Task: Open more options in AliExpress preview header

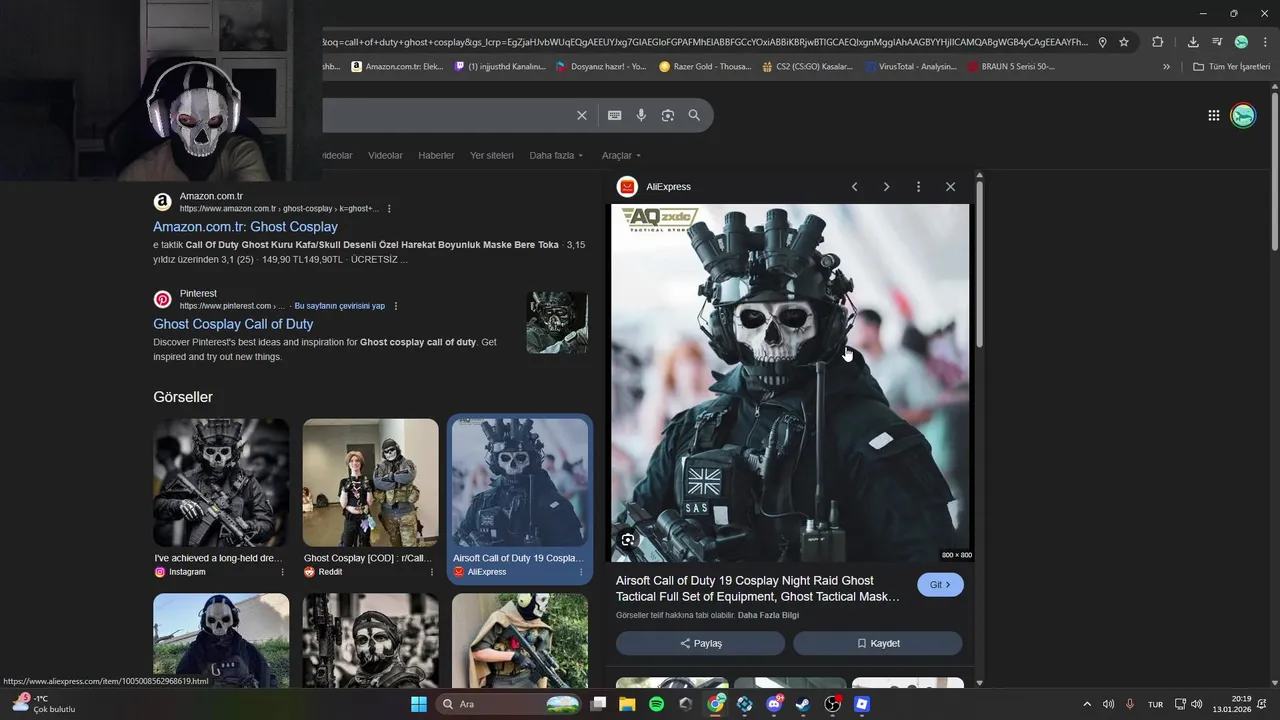Action: (x=918, y=187)
